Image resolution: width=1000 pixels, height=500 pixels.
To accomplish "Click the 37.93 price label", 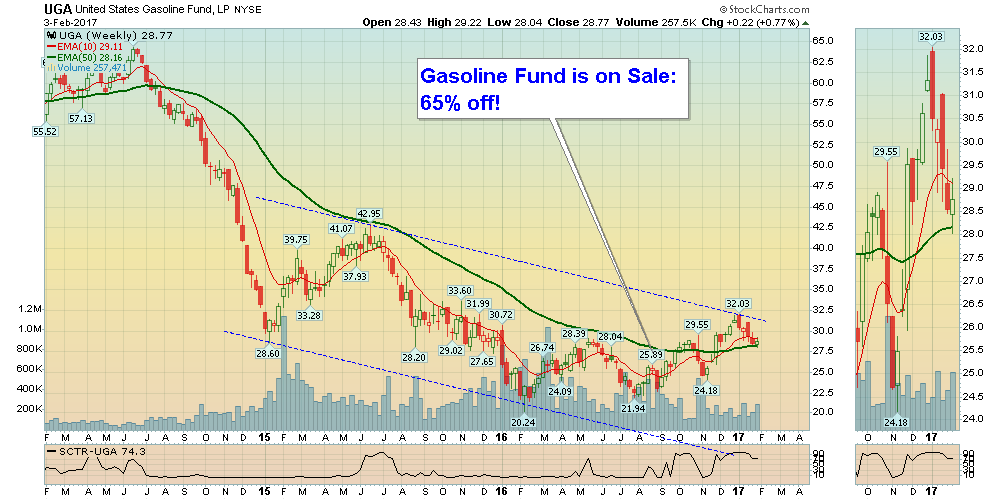I will tap(355, 276).
